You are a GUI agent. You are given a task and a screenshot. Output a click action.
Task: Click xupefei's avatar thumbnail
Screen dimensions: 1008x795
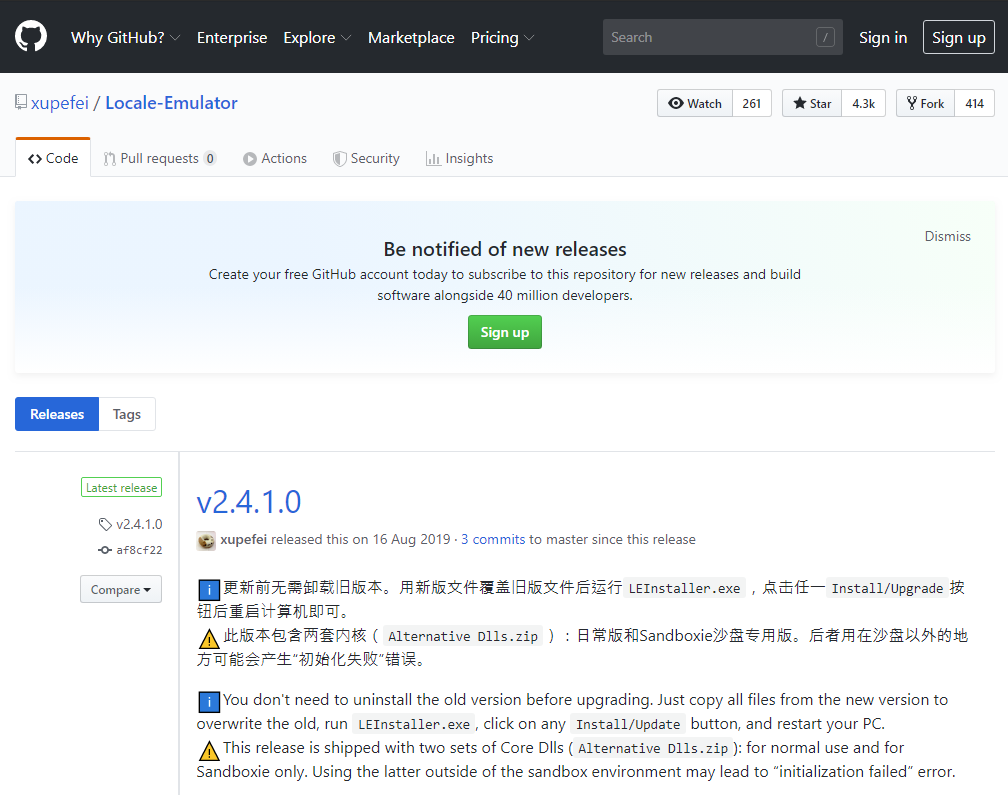[x=206, y=540]
